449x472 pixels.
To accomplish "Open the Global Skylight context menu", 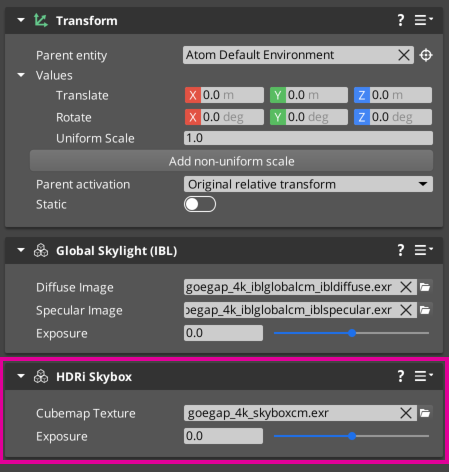I will [423, 250].
